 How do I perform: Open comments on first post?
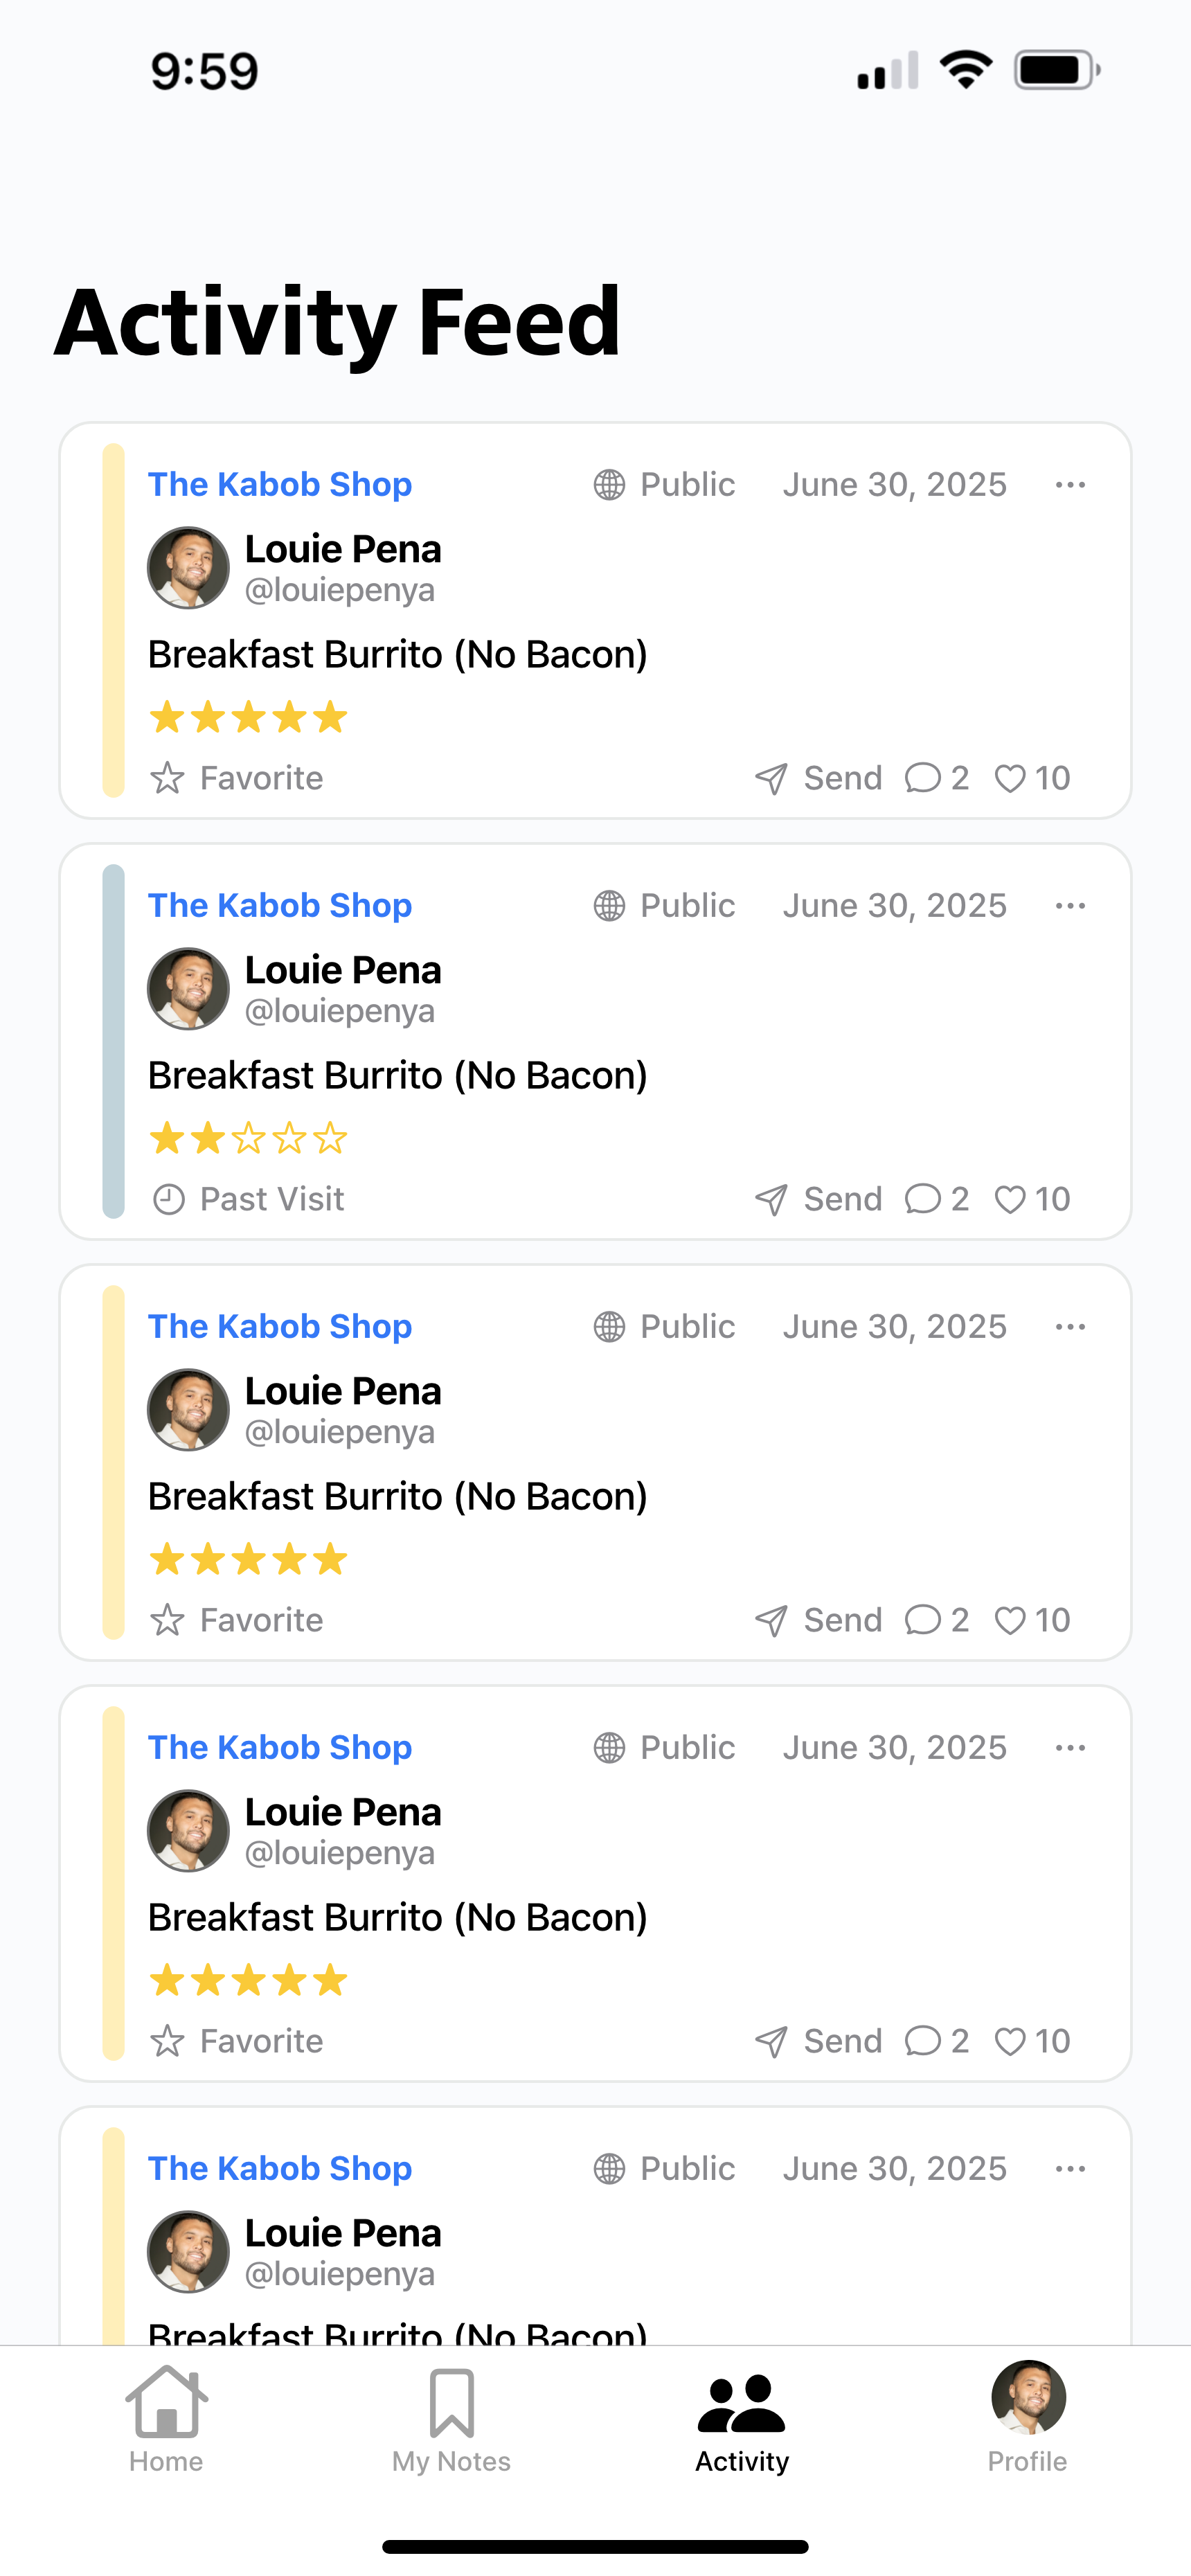click(x=923, y=778)
